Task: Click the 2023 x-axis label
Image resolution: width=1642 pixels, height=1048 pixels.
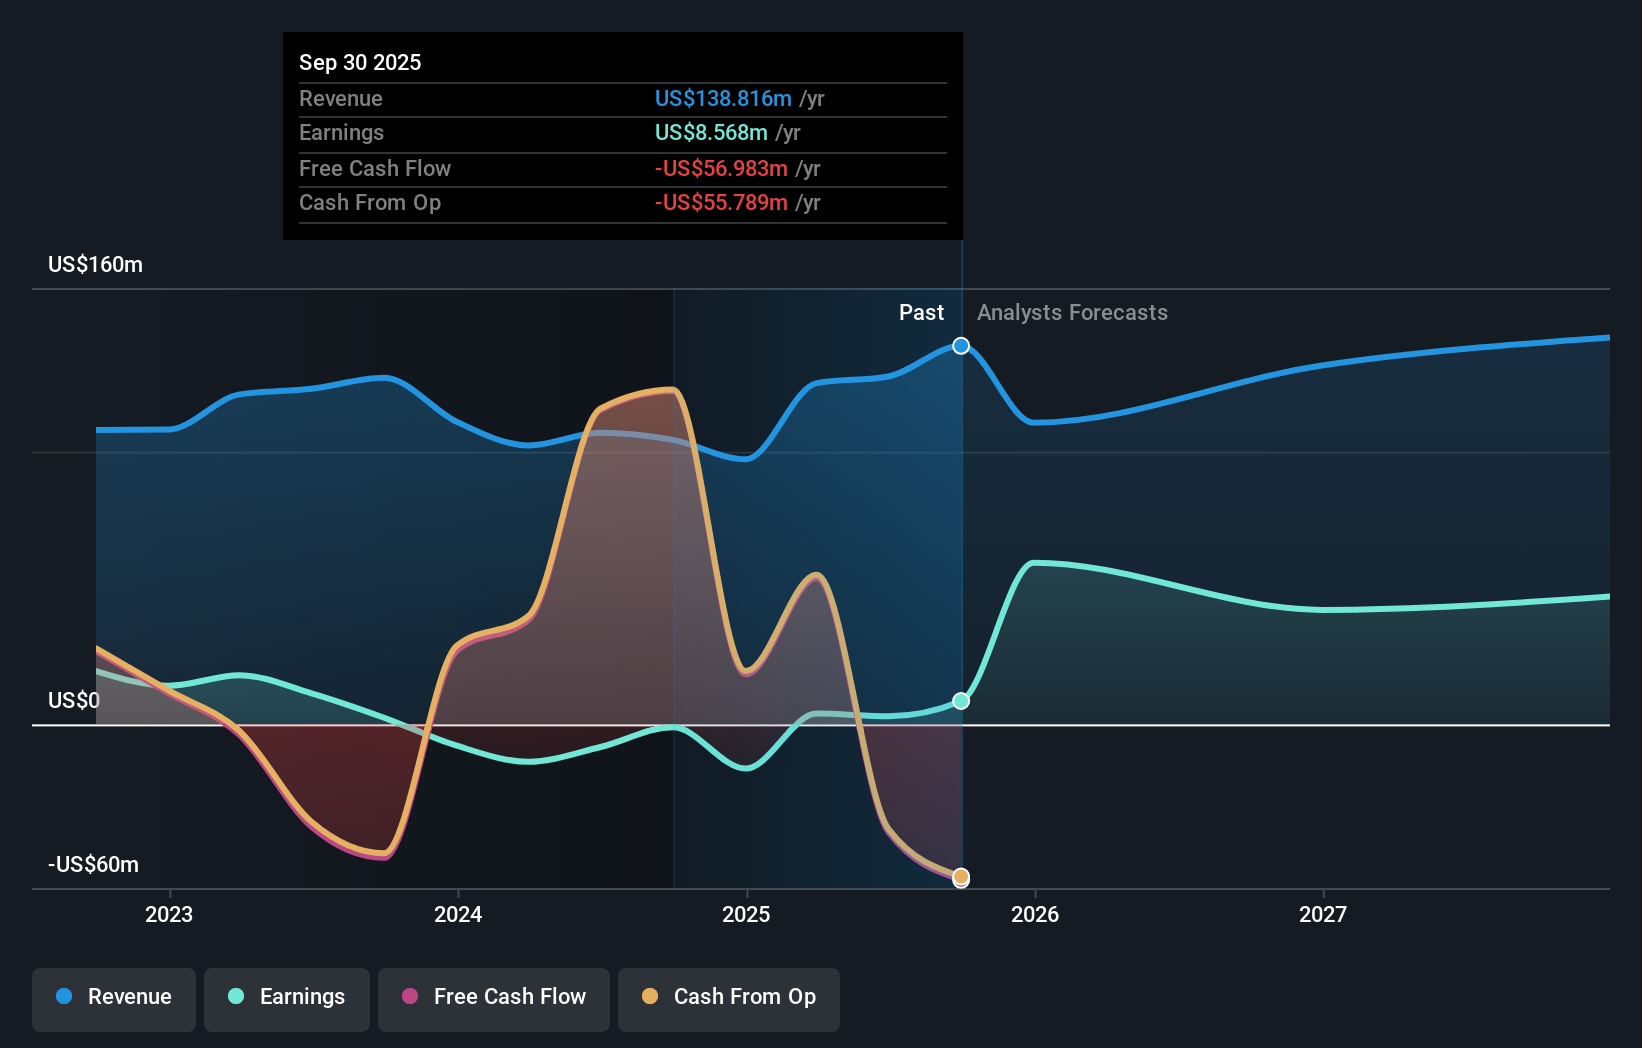Action: point(169,914)
